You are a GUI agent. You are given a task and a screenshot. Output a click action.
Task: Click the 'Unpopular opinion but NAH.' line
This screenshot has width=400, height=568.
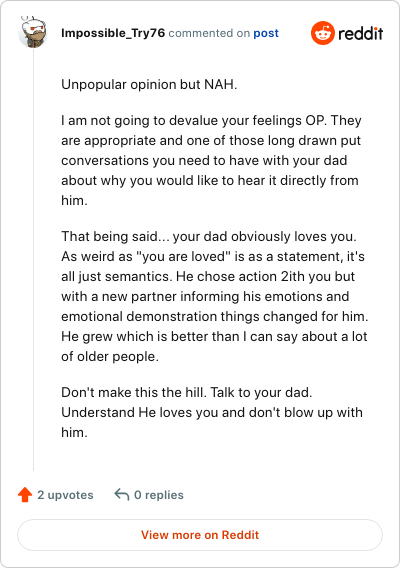point(149,84)
